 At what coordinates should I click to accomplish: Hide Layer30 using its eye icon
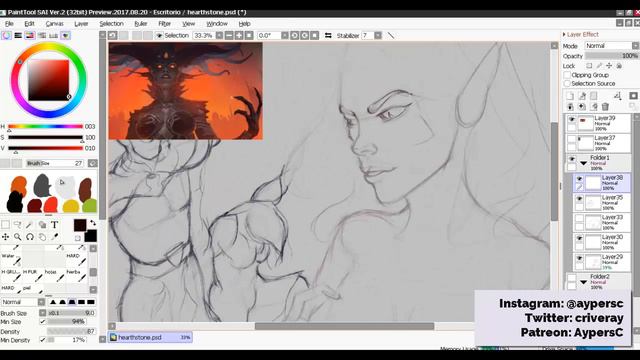tap(579, 238)
